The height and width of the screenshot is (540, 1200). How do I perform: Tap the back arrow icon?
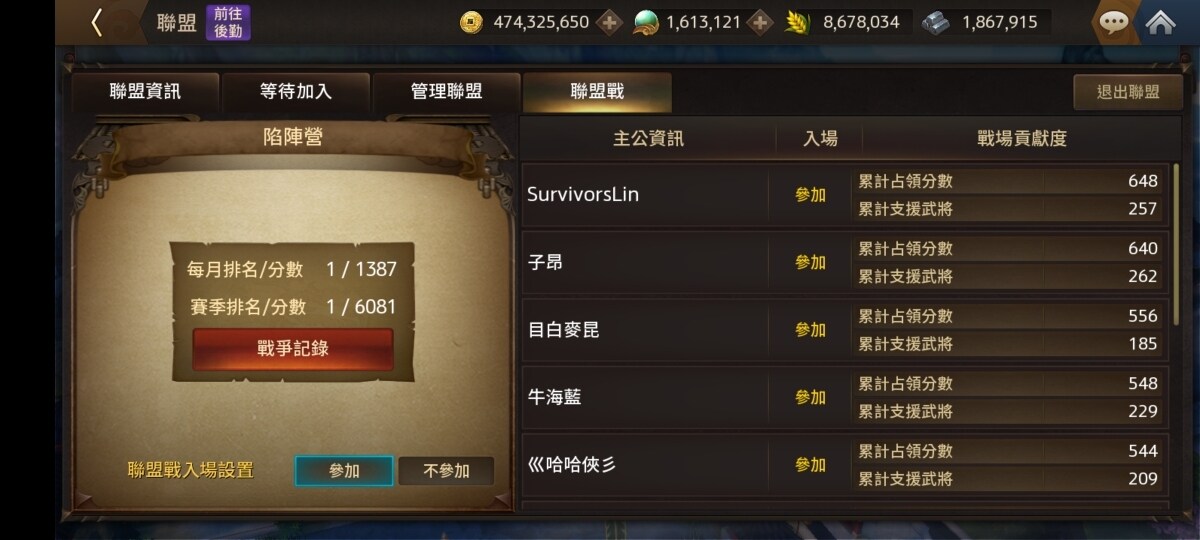[x=96, y=22]
